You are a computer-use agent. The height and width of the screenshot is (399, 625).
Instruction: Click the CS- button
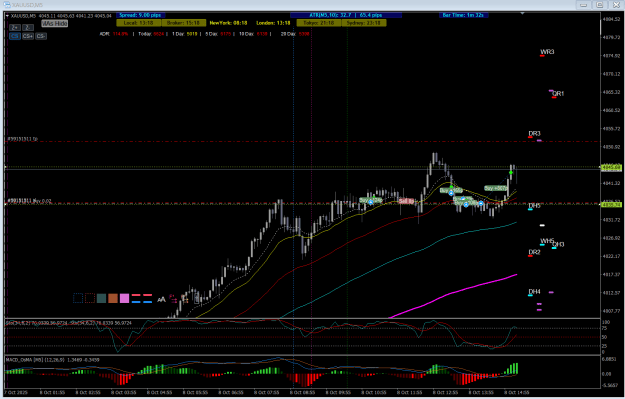tap(41, 36)
